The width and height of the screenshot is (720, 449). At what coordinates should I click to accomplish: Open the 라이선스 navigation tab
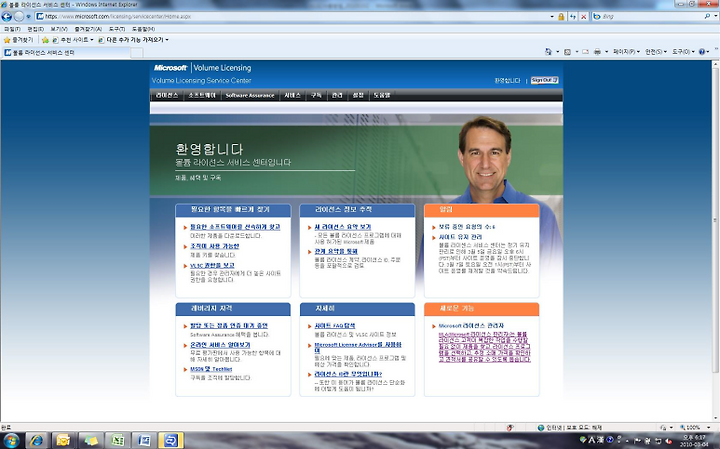167,95
